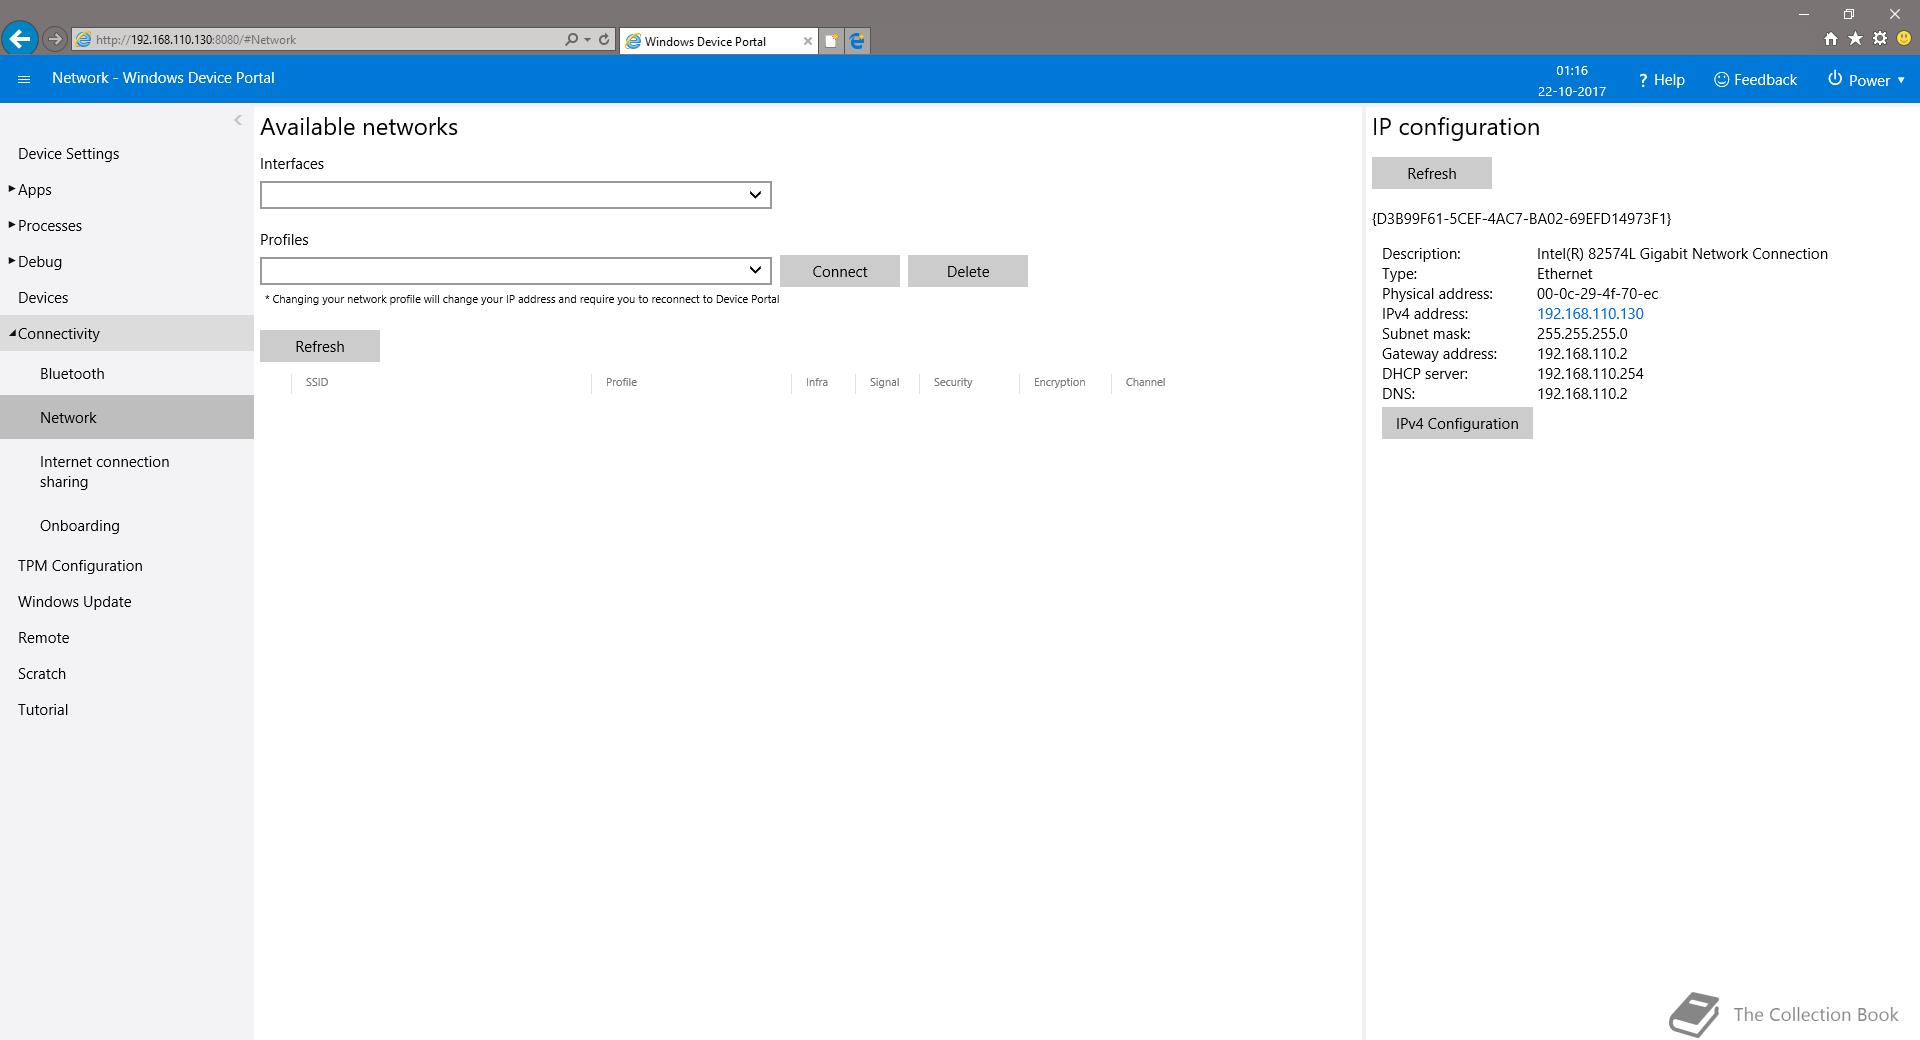This screenshot has width=1920, height=1040.
Task: Open the Profiles dropdown
Action: tap(516, 271)
